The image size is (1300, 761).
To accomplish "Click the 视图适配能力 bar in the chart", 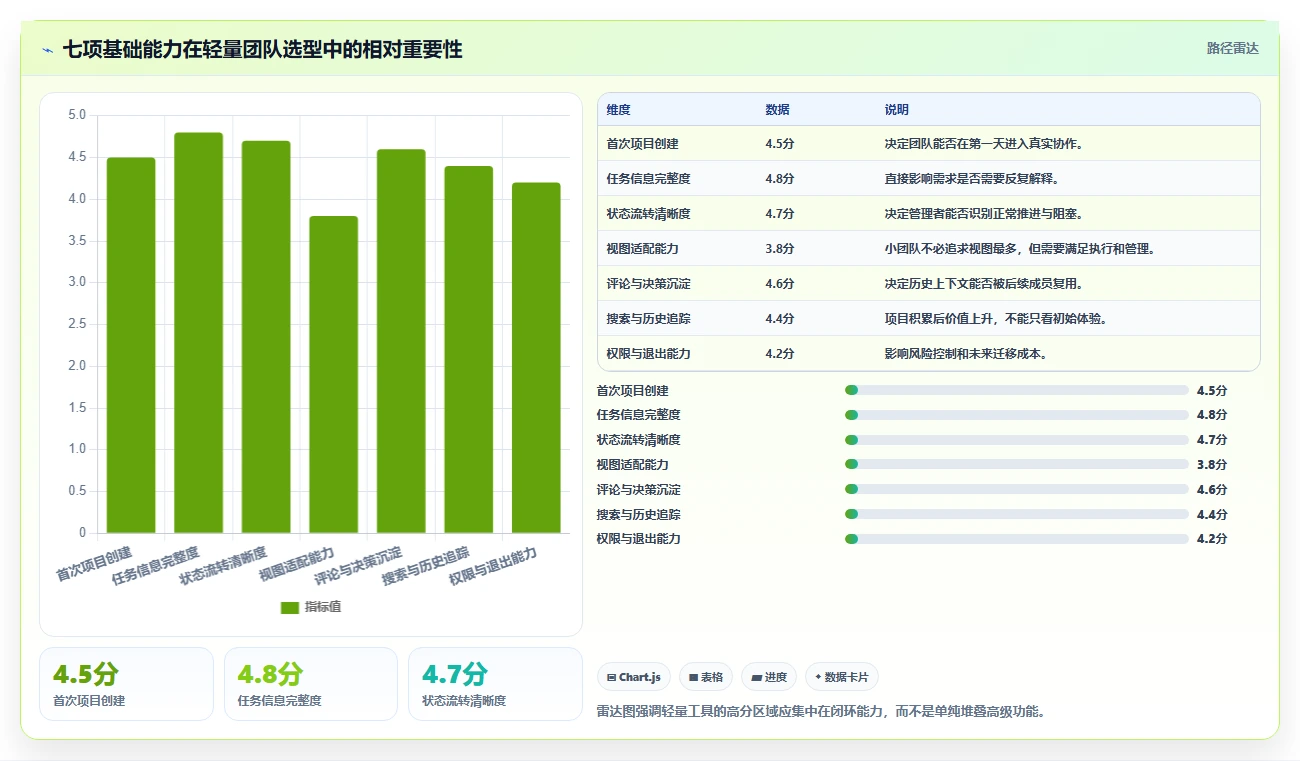I will pyautogui.click(x=333, y=375).
